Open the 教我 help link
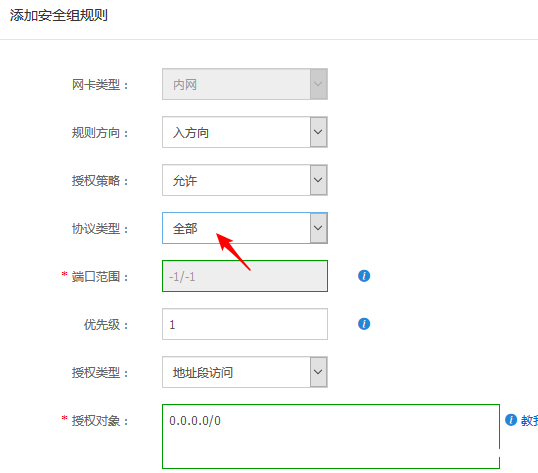 tap(529, 421)
